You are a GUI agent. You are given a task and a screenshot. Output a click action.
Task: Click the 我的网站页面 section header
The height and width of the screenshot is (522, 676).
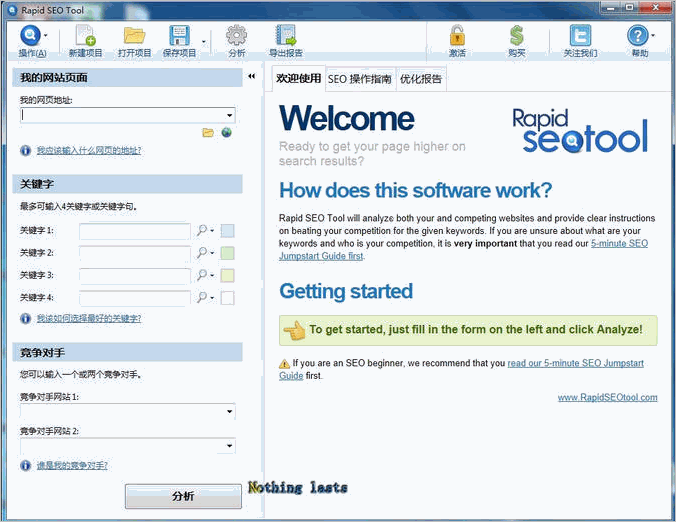click(x=127, y=78)
